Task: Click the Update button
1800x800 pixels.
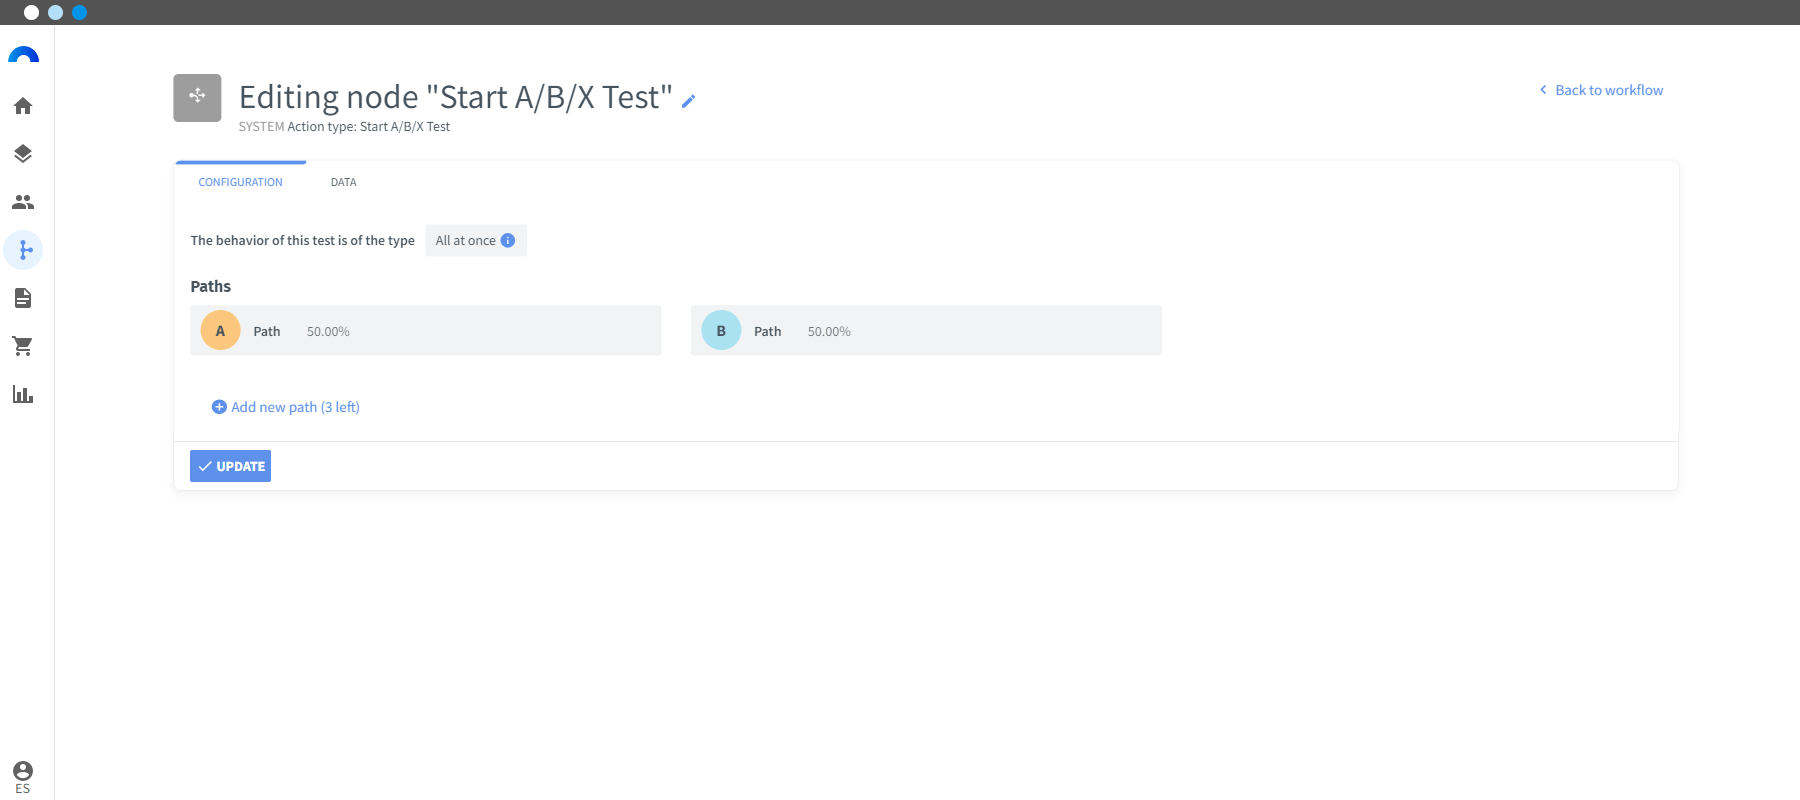Action: [230, 466]
